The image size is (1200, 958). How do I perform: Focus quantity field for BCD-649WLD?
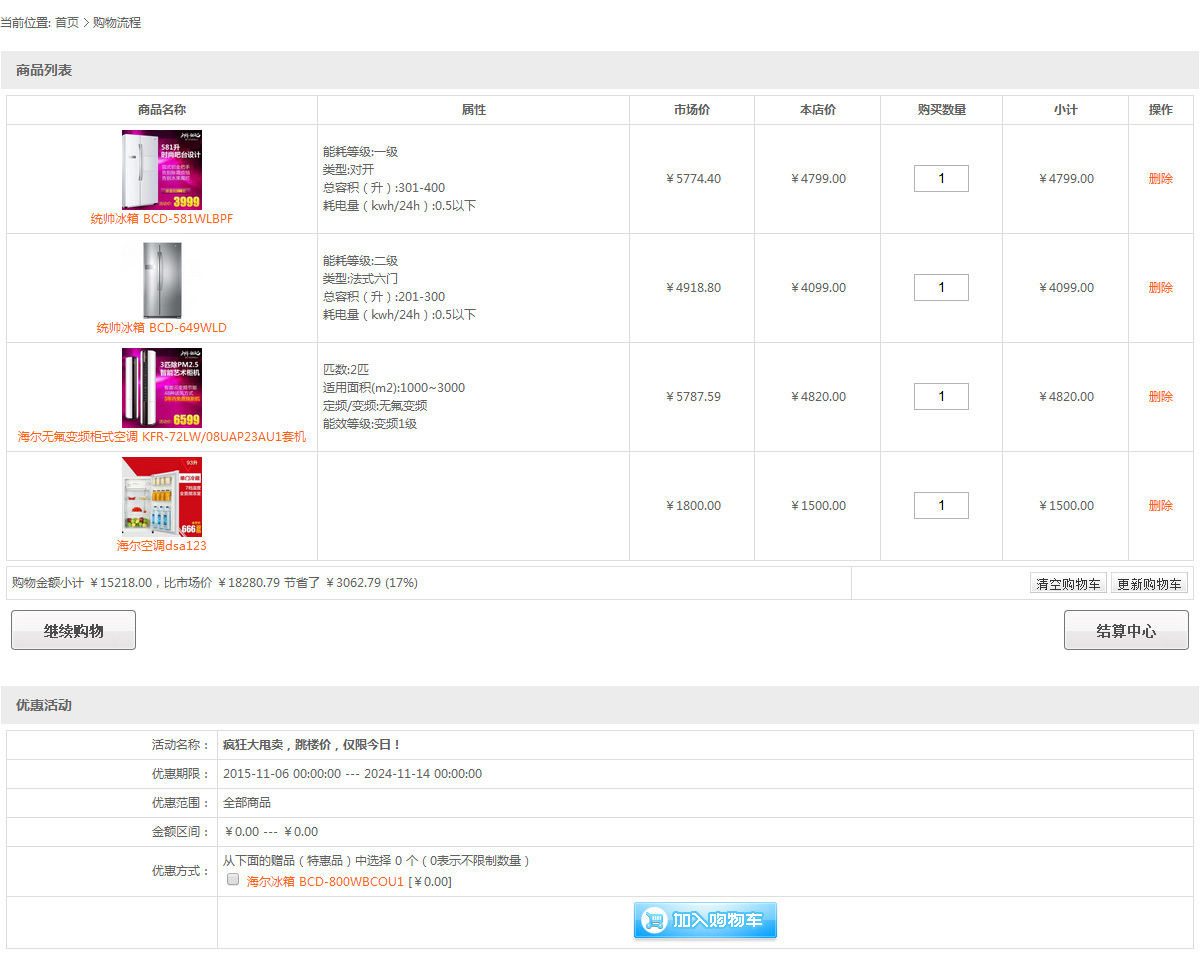941,288
